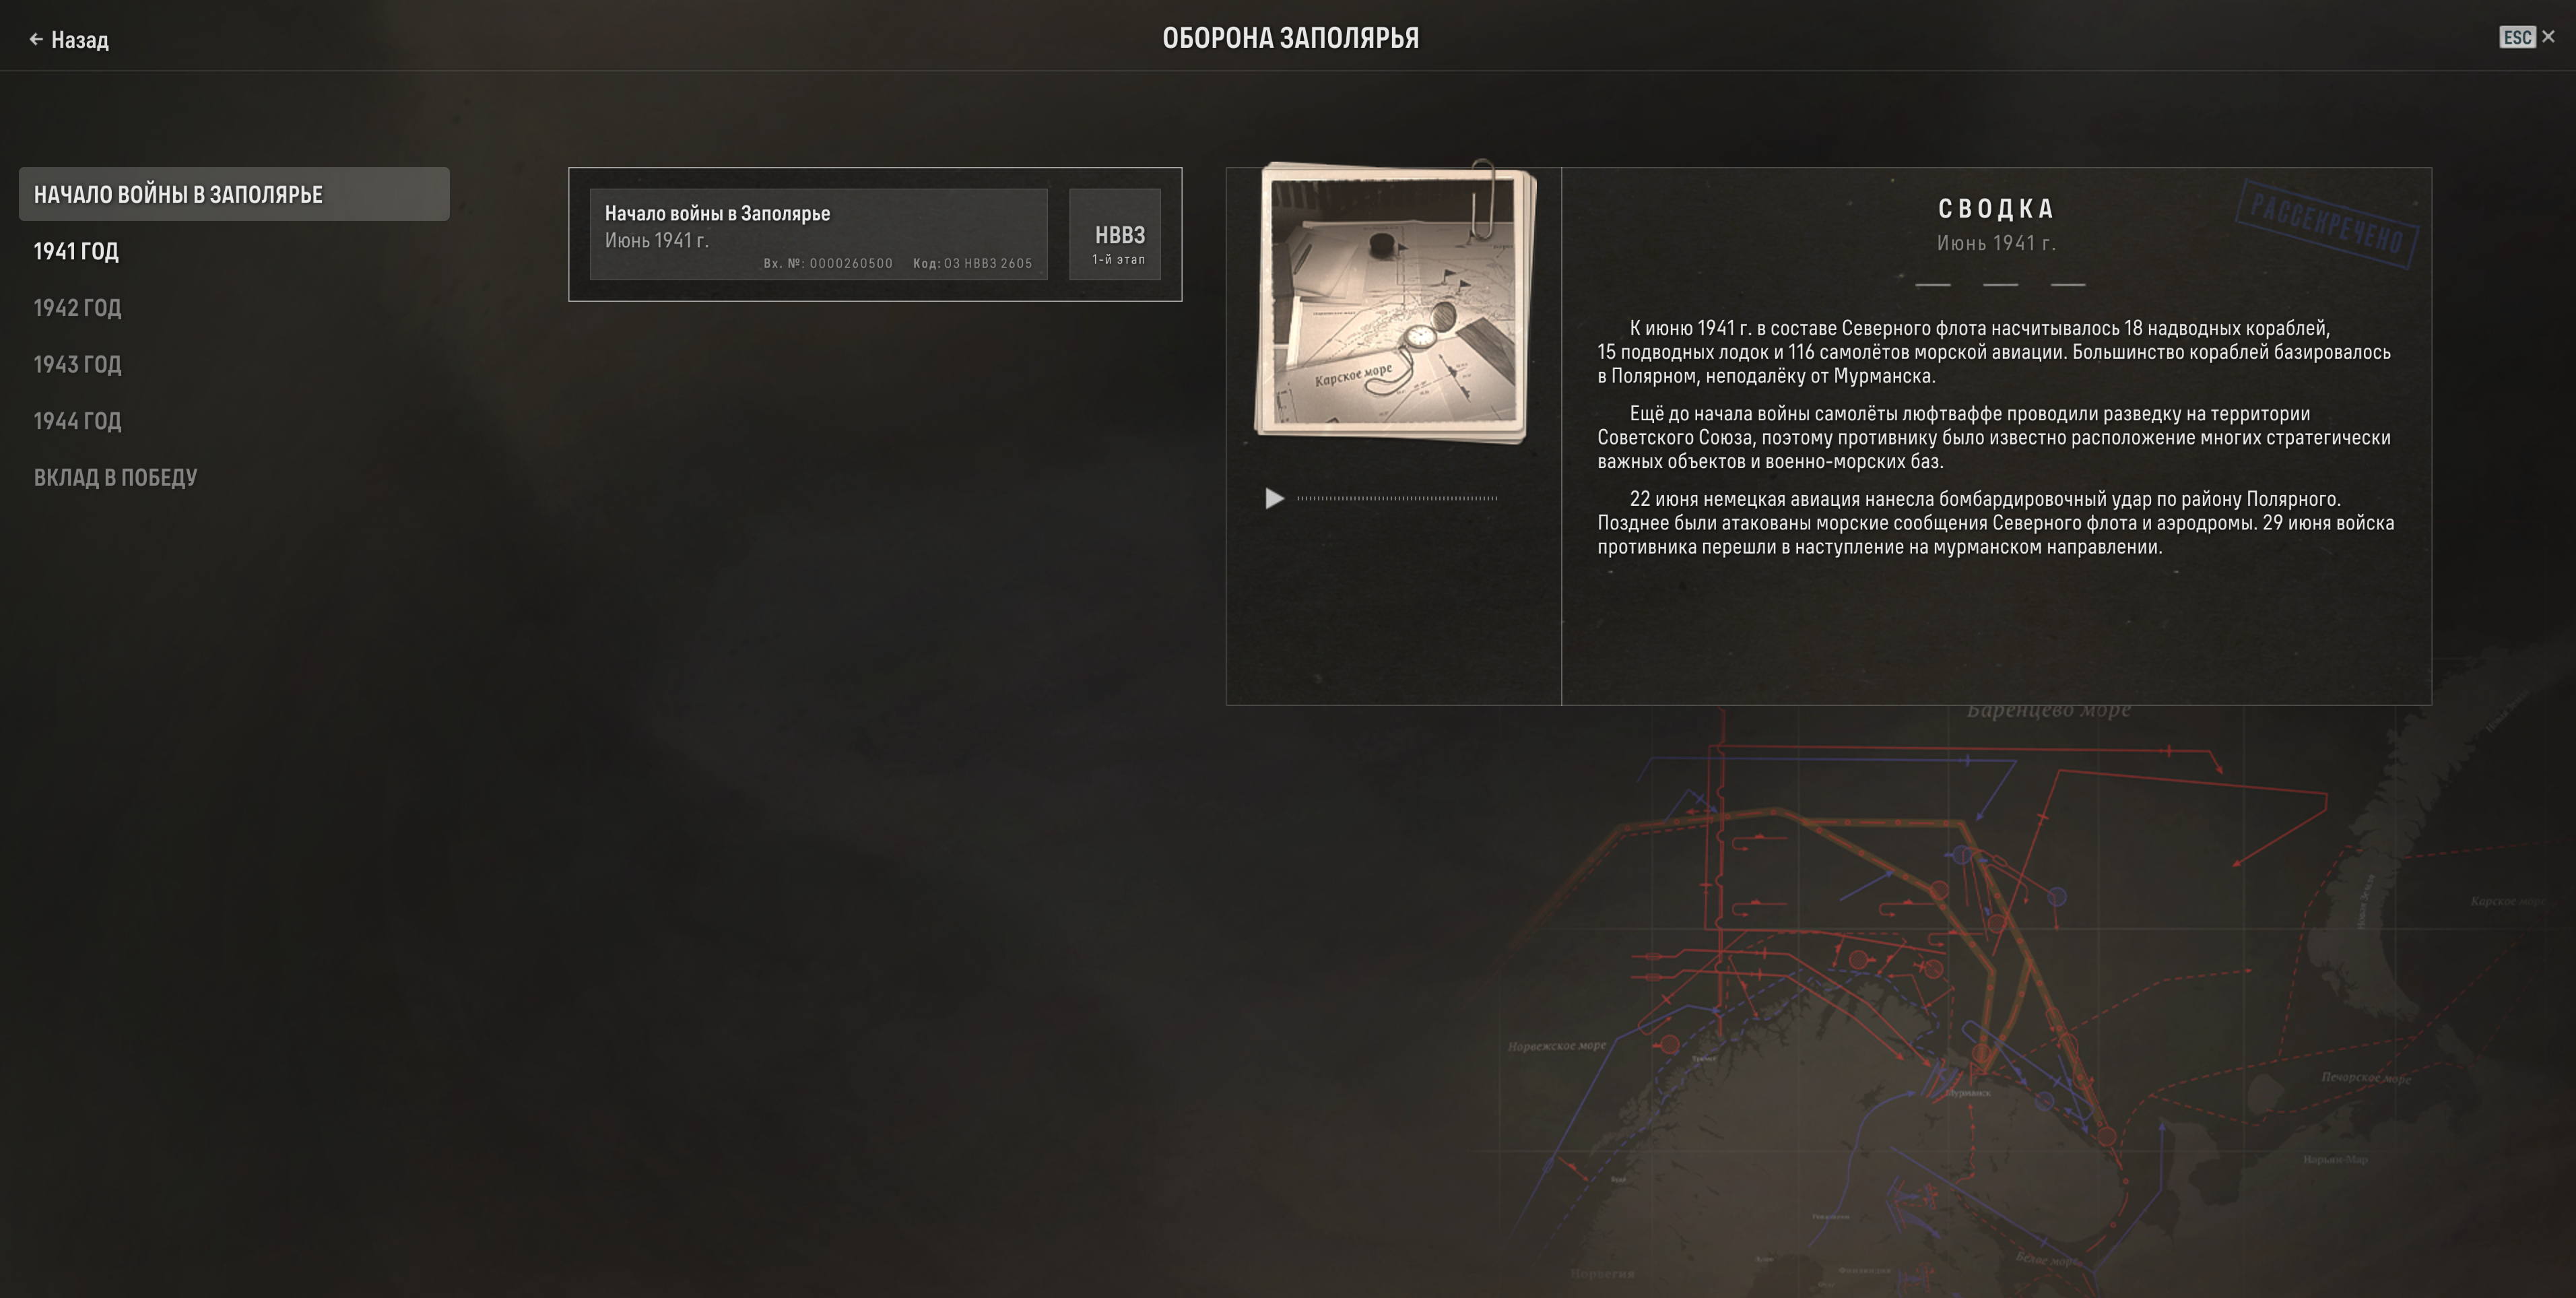
Task: Open the 1941 ГОД section
Action: click(76, 252)
